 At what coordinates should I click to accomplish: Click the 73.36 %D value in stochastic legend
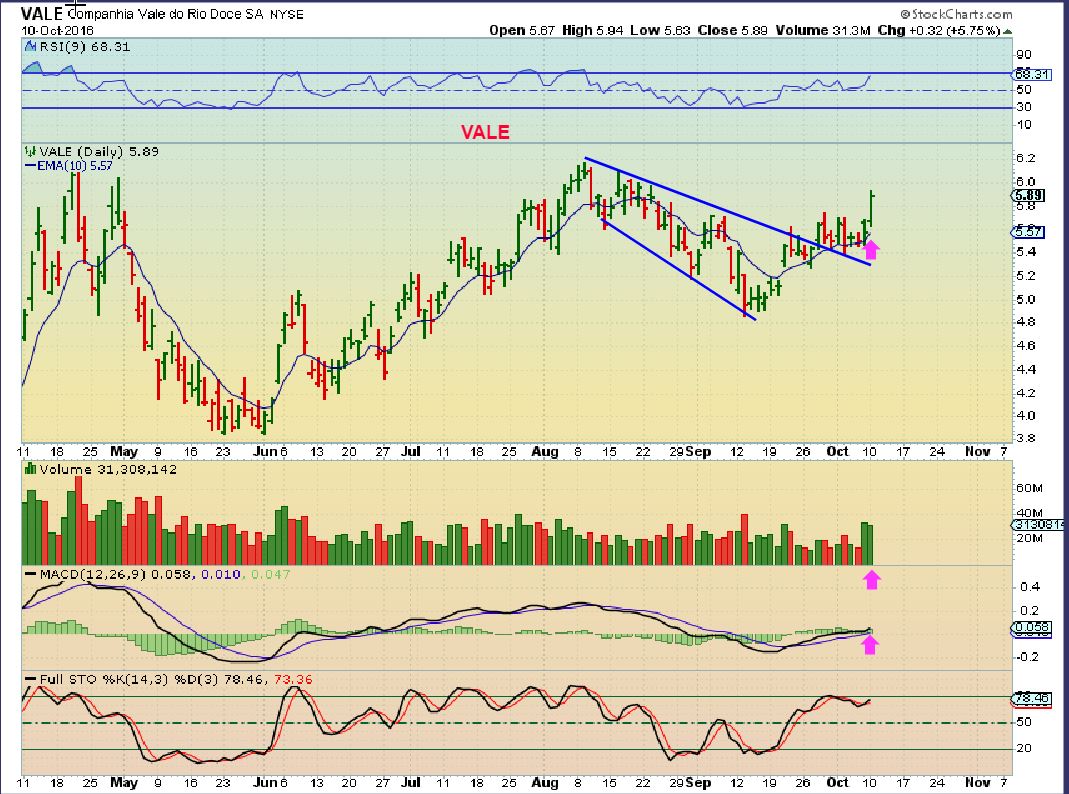click(293, 680)
